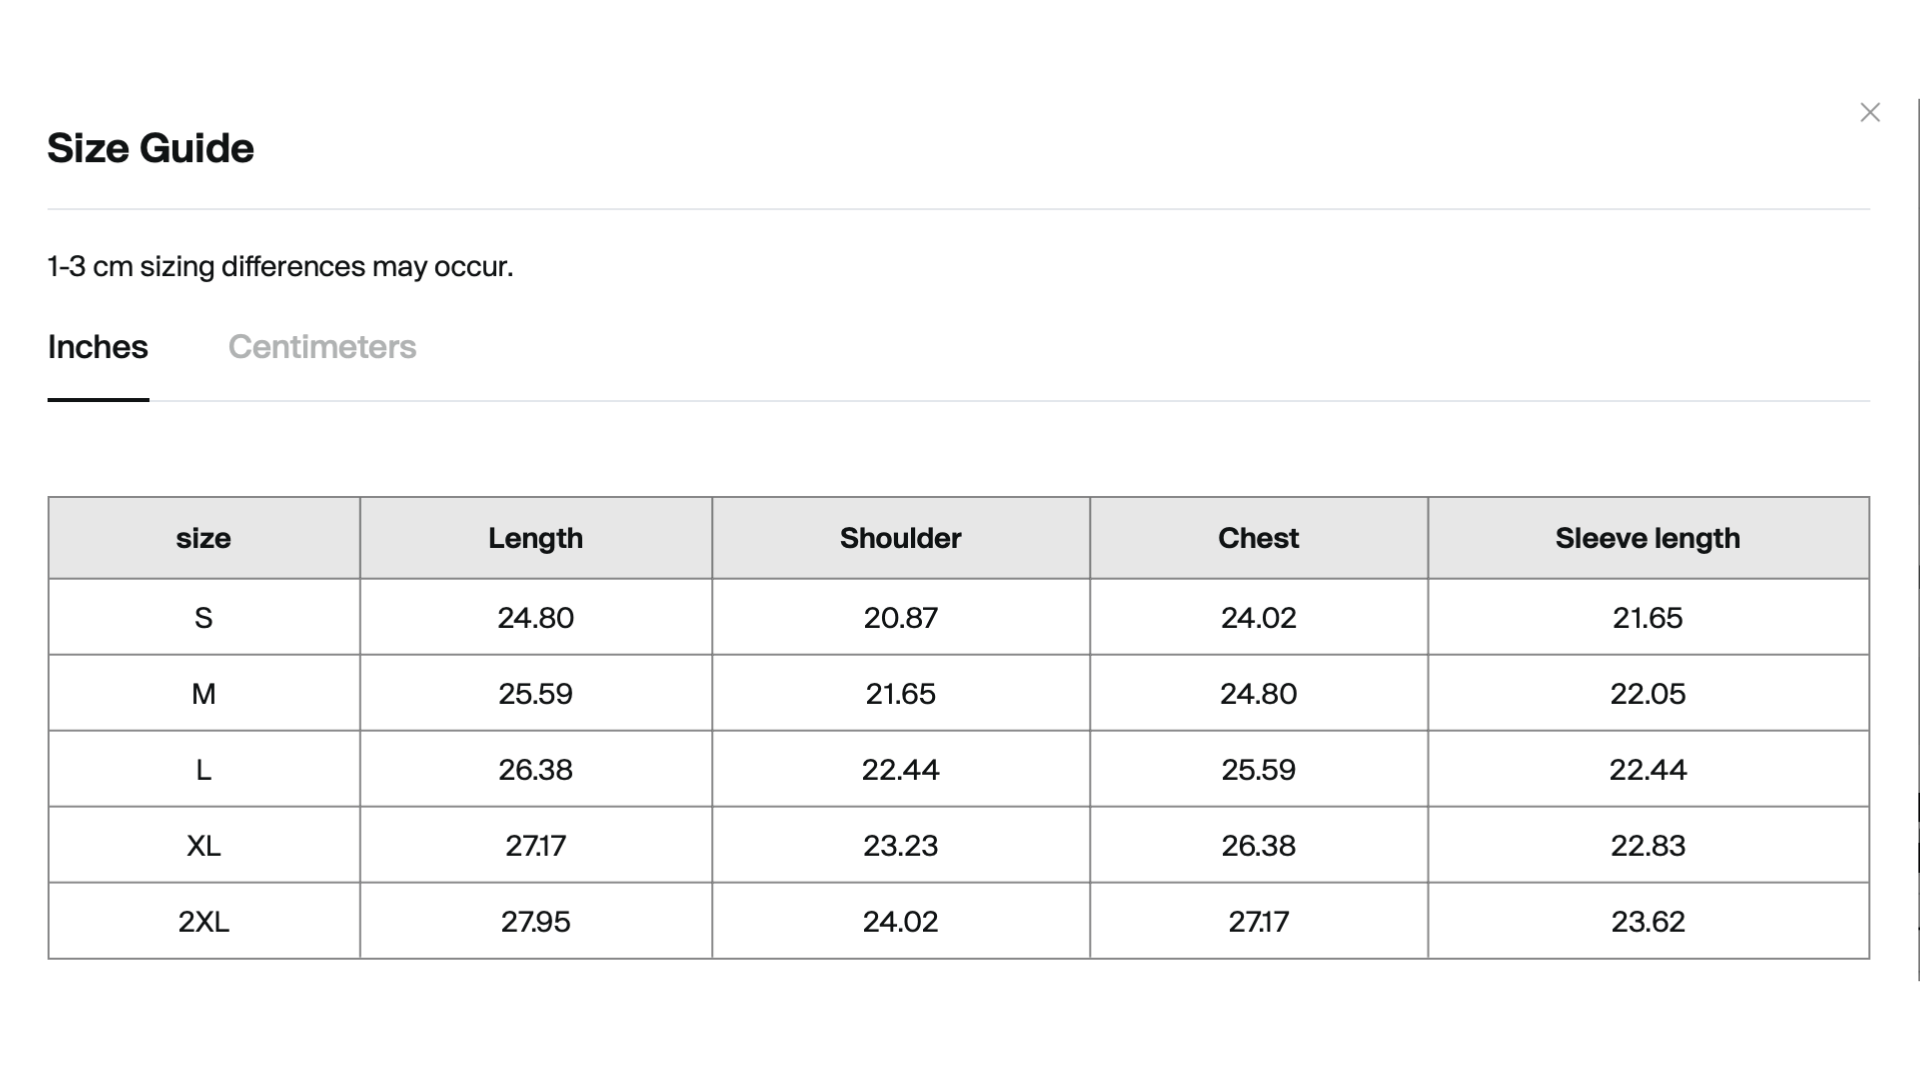Click the Shoulder column header
Screen dimensions: 1920x1080
pyautogui.click(x=900, y=538)
